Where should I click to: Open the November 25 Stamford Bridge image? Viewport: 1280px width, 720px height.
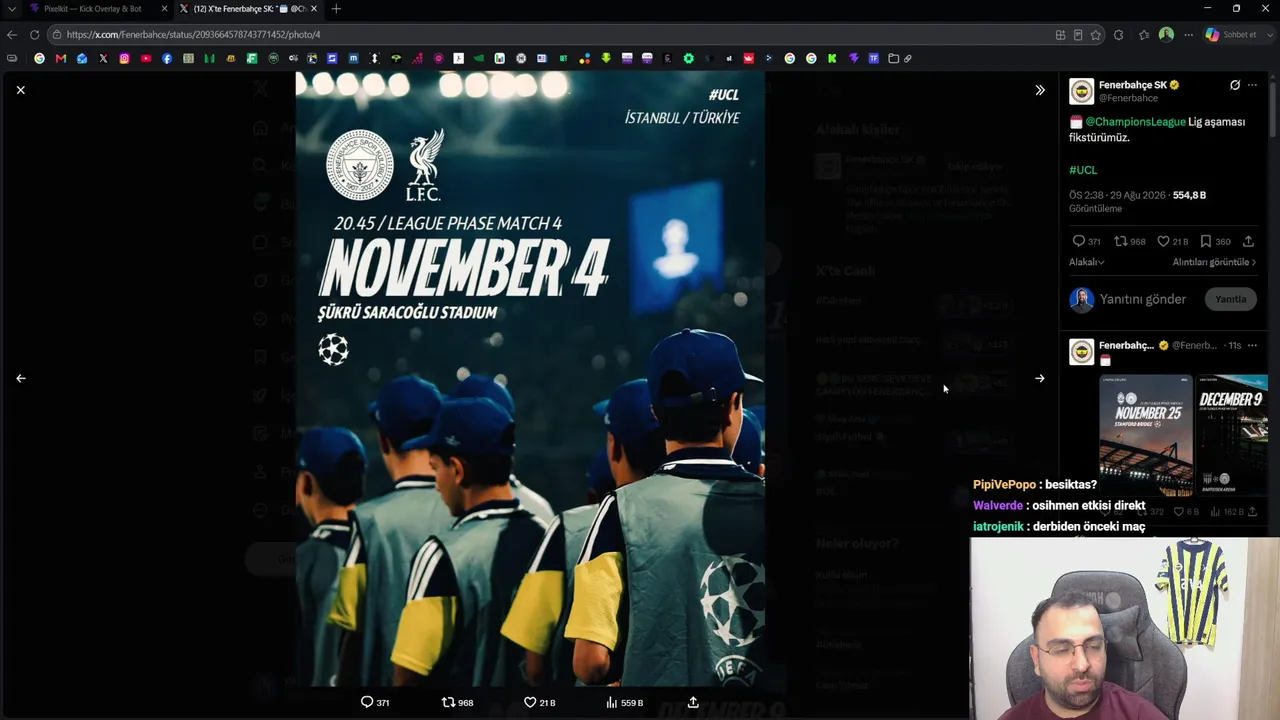[1146, 435]
